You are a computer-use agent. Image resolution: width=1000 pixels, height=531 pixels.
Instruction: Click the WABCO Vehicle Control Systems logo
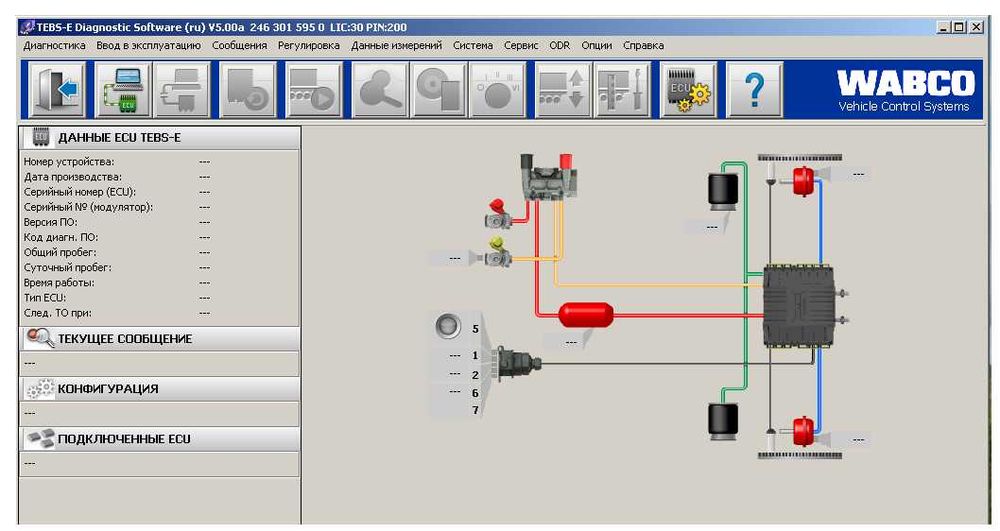click(905, 91)
